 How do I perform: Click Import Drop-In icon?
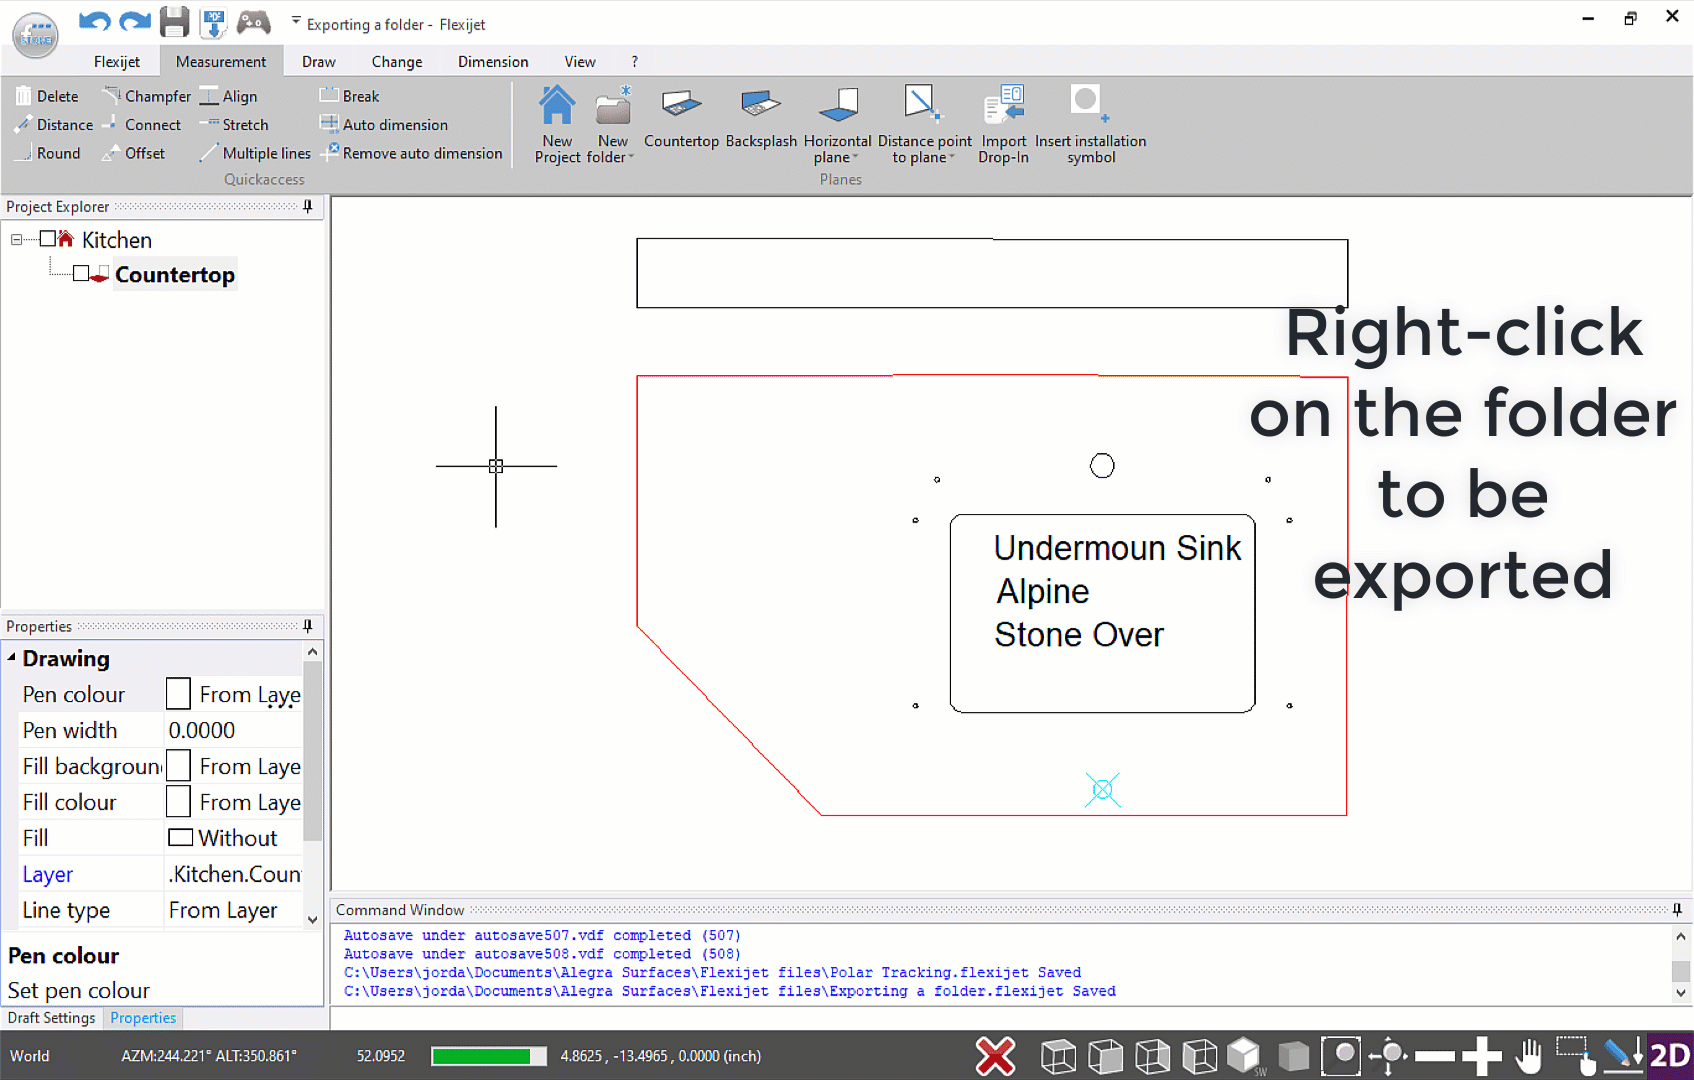(x=1003, y=105)
